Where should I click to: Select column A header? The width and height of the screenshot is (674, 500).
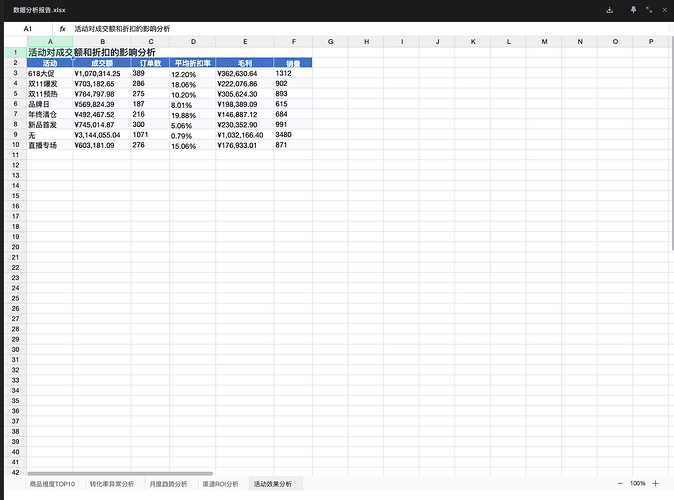50,42
